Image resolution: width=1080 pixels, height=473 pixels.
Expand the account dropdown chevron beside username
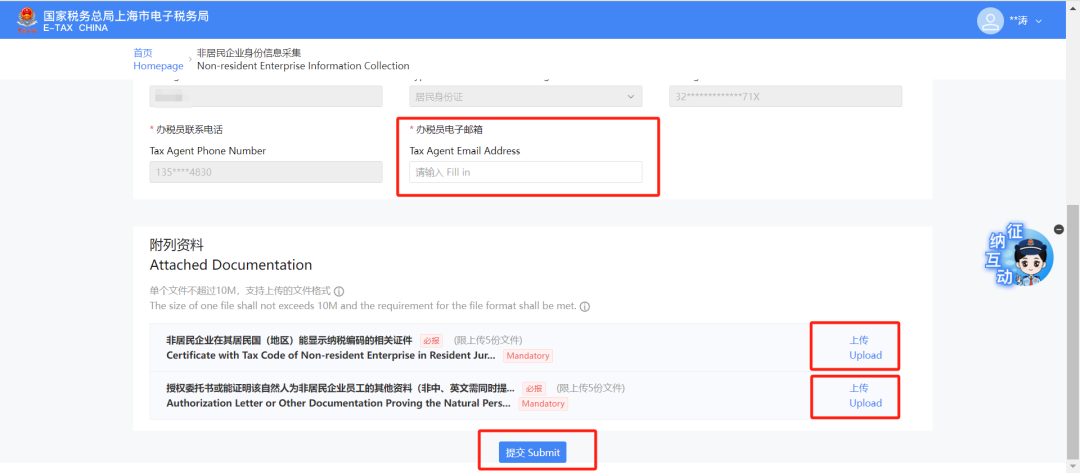pyautogui.click(x=1039, y=21)
